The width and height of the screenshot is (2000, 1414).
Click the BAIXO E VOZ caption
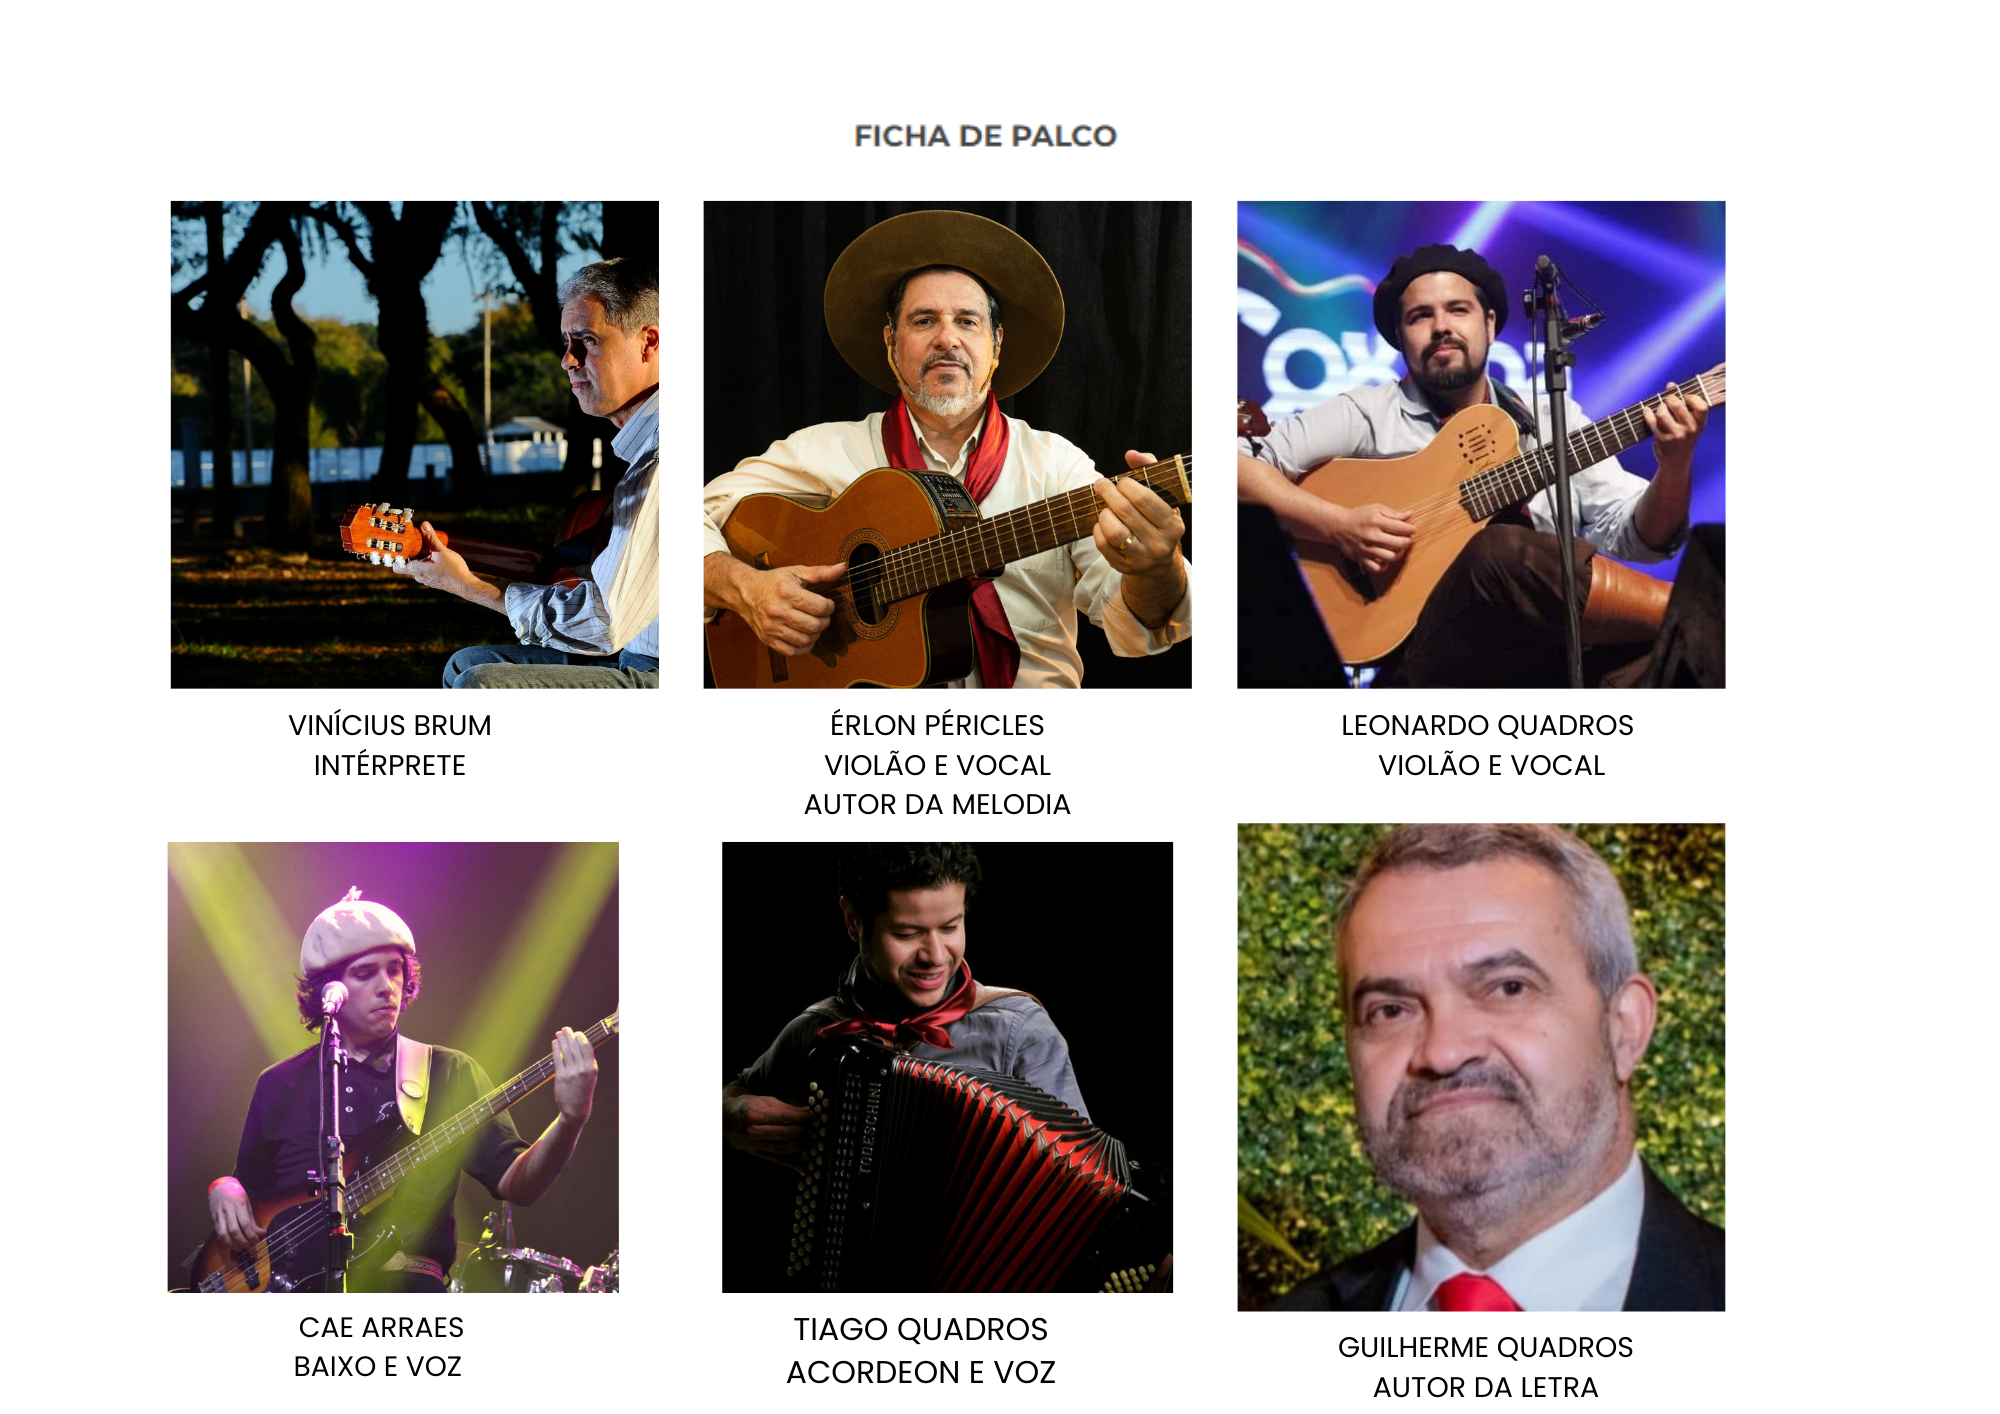pyautogui.click(x=378, y=1366)
